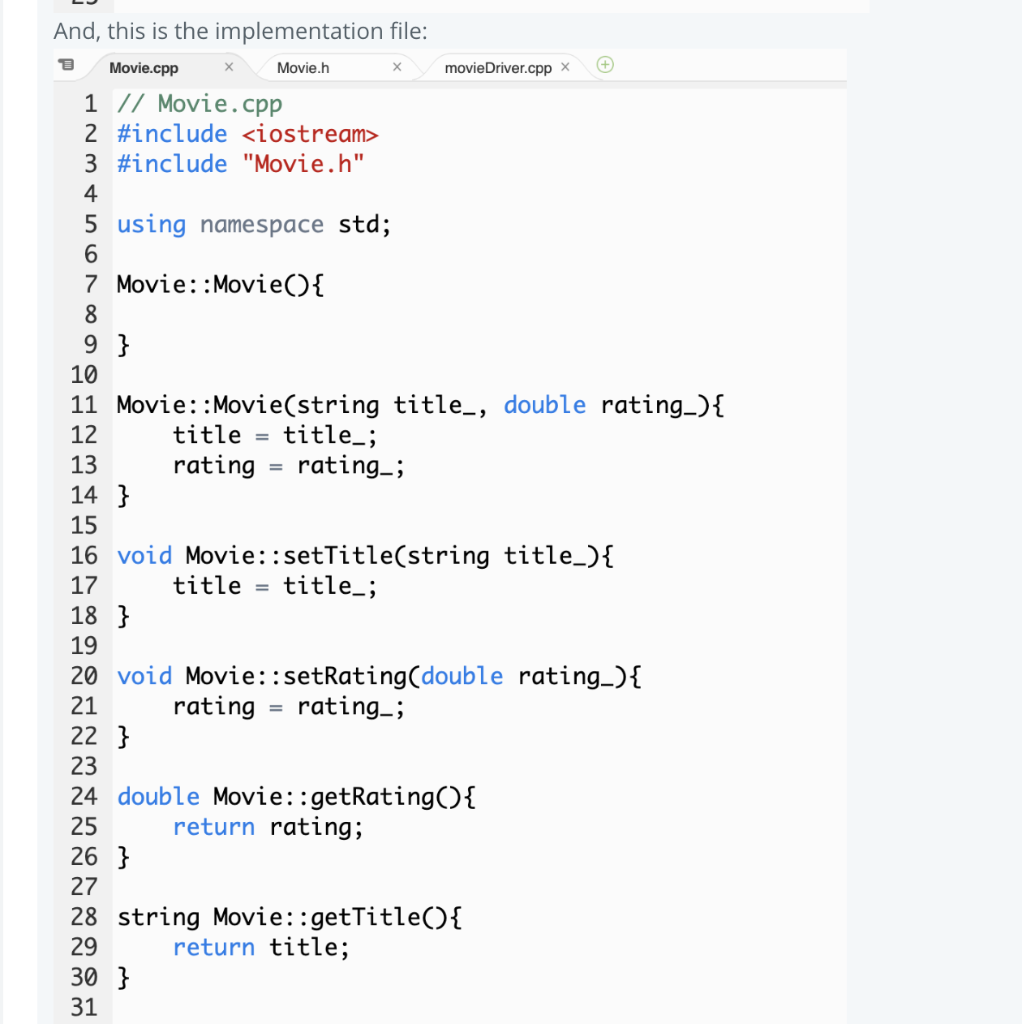
Task: Close the active Movie.cpp tab
Action: click(x=228, y=66)
